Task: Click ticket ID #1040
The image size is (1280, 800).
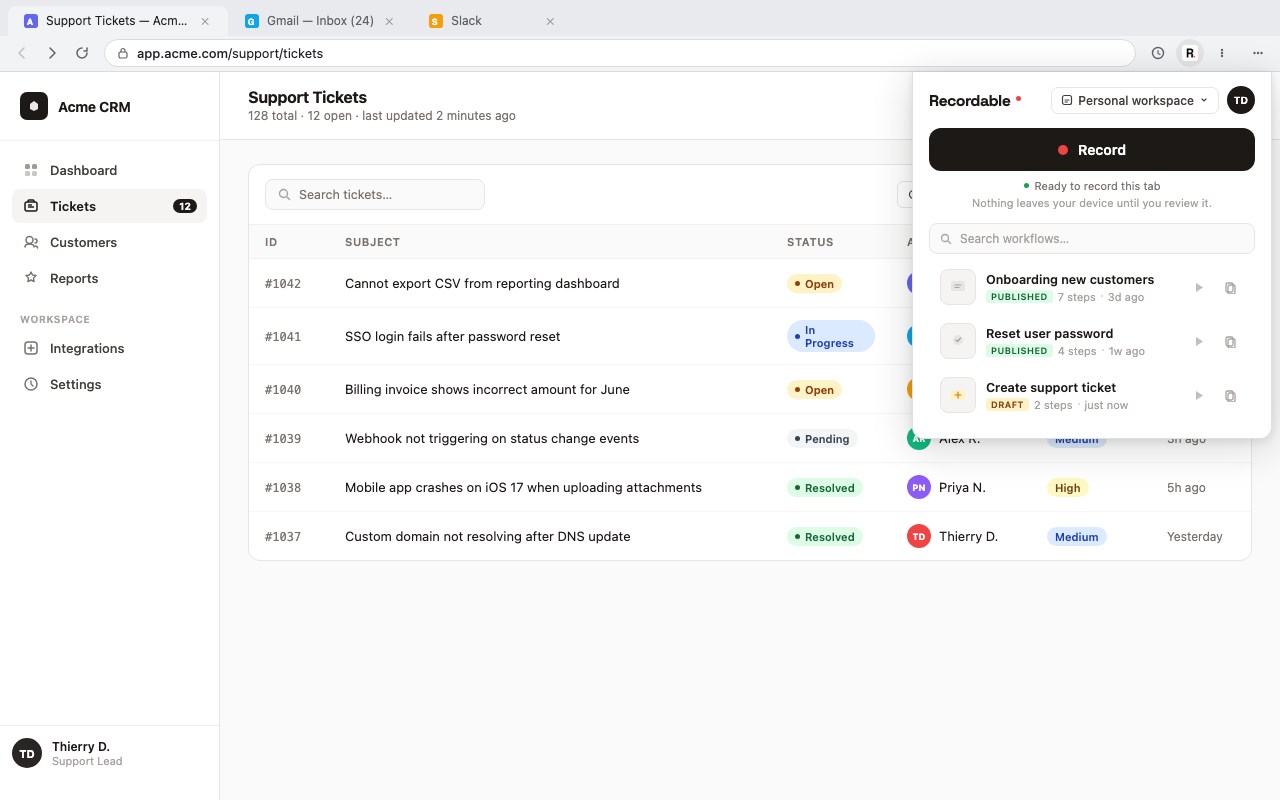Action: 283,390
